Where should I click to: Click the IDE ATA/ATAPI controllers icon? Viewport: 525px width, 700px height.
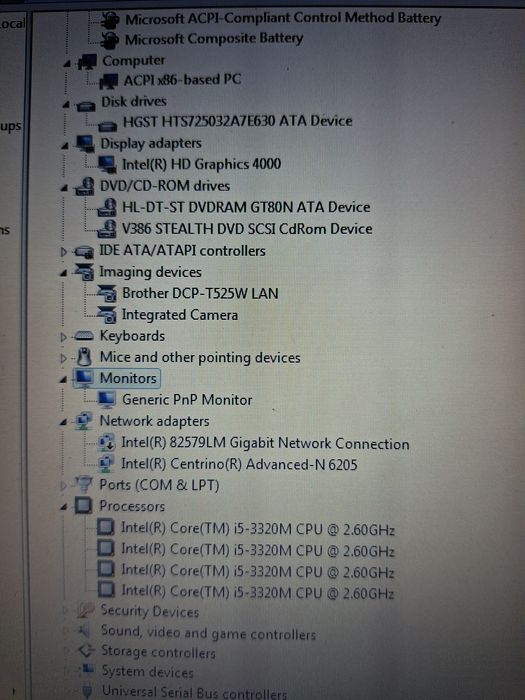tap(83, 251)
